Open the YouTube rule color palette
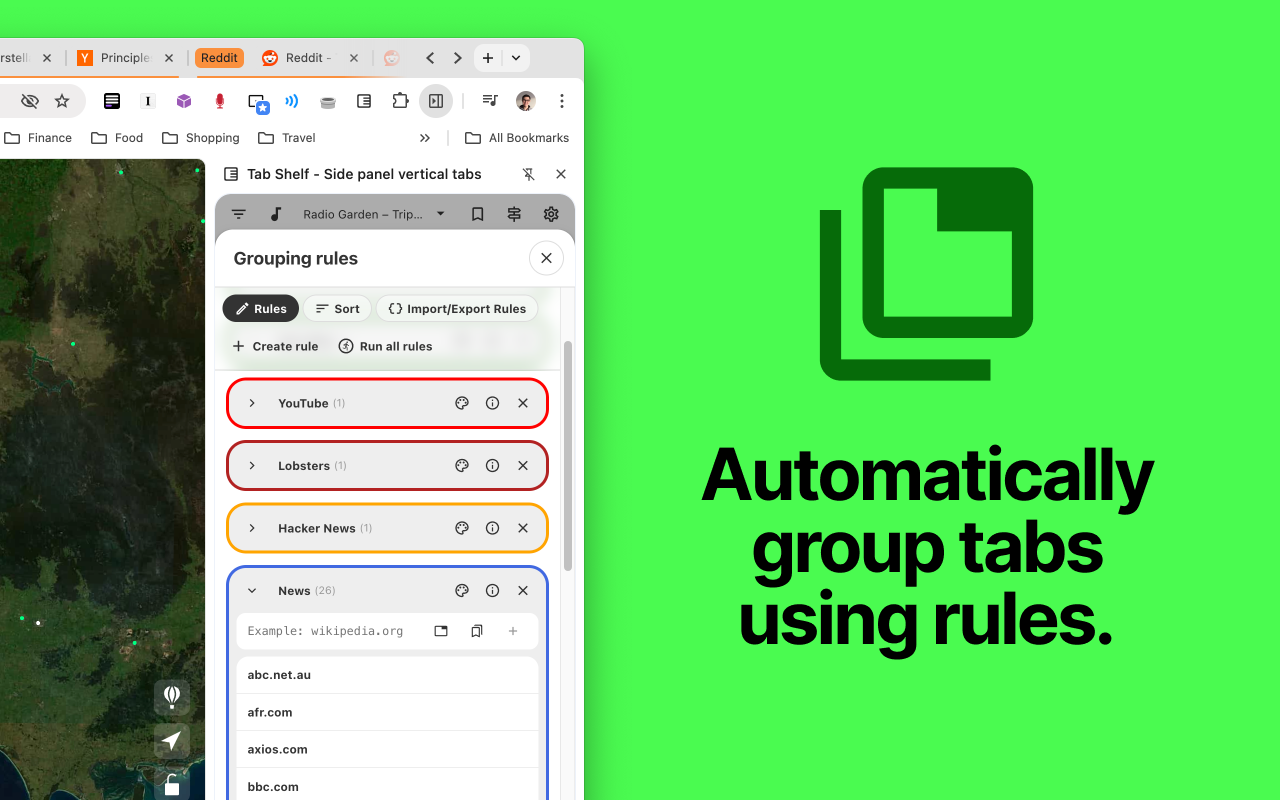This screenshot has width=1280, height=800. click(462, 403)
